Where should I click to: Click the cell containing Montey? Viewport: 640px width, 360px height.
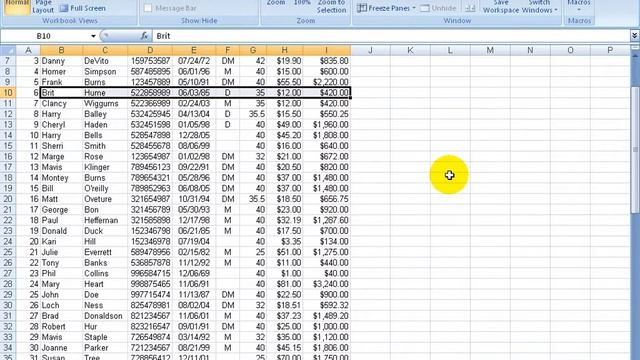tap(62, 178)
